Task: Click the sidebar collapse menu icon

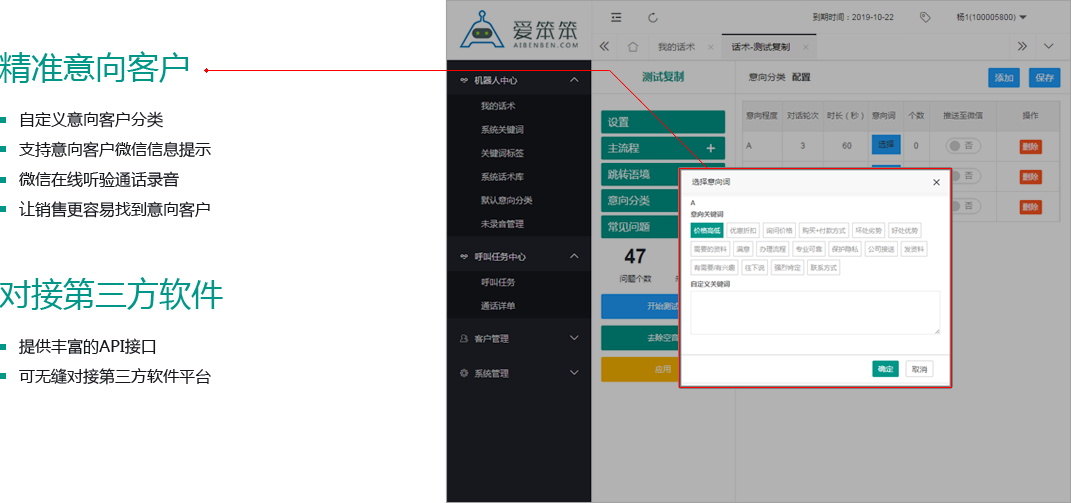Action: point(616,17)
